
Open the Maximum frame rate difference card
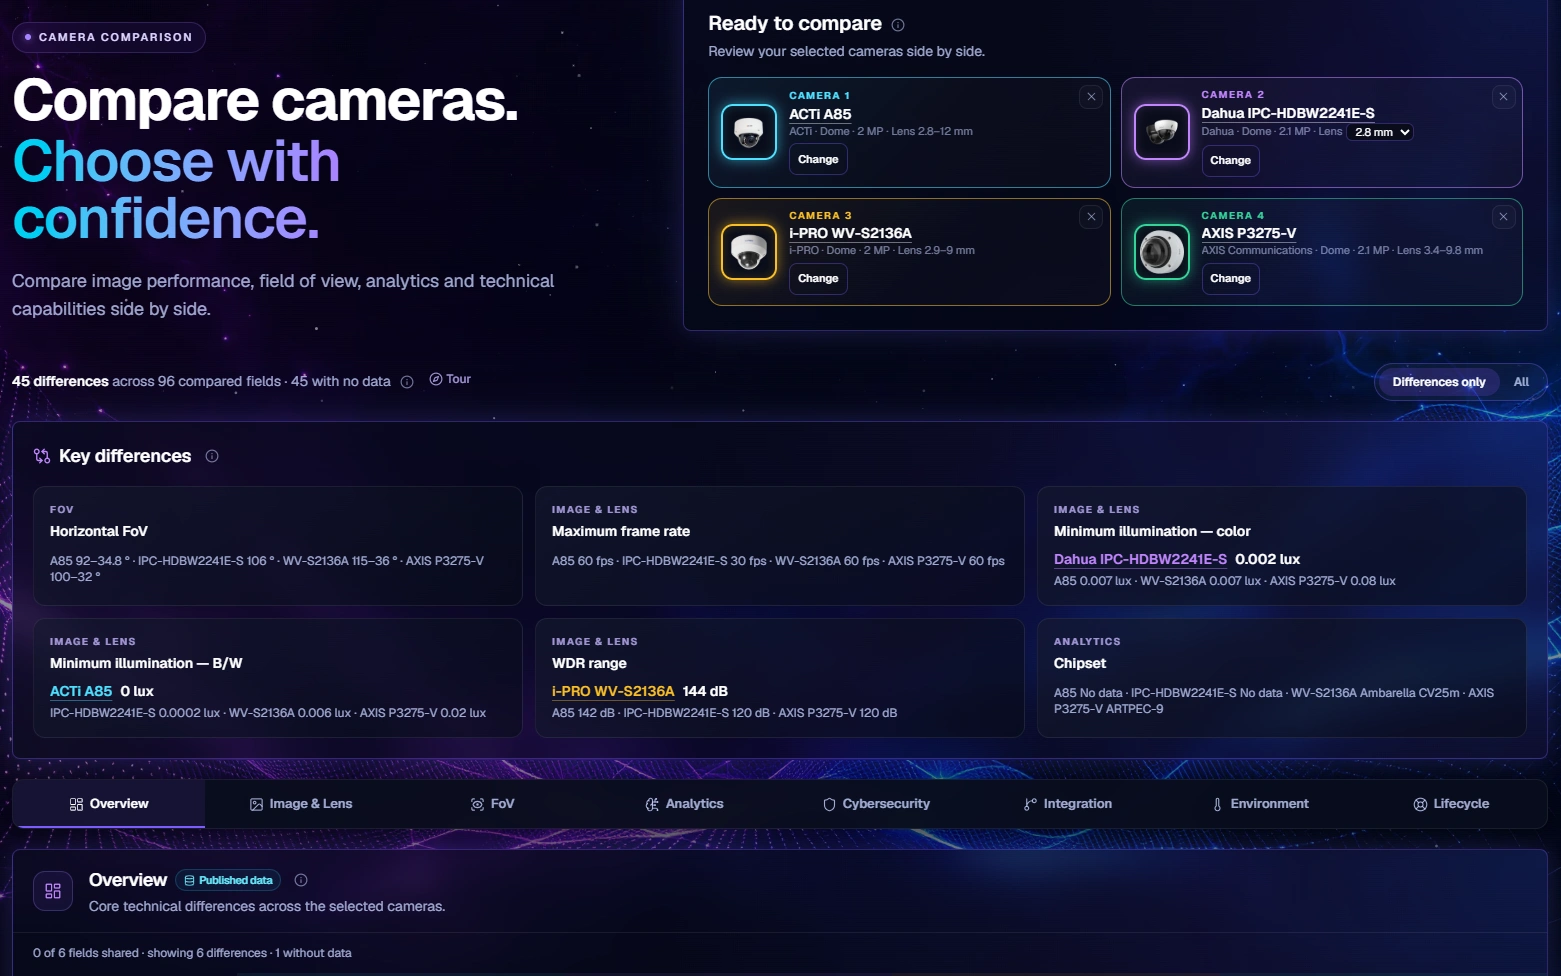(x=780, y=546)
